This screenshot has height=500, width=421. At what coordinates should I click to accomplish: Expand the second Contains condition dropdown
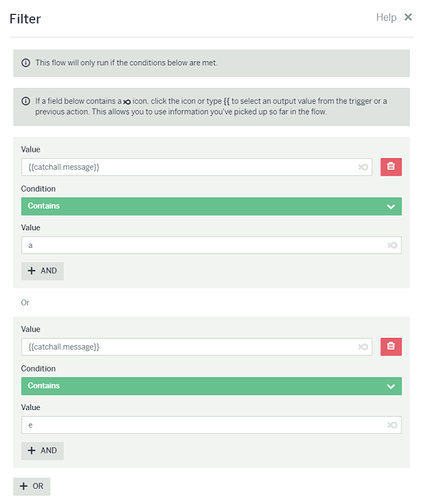(211, 386)
